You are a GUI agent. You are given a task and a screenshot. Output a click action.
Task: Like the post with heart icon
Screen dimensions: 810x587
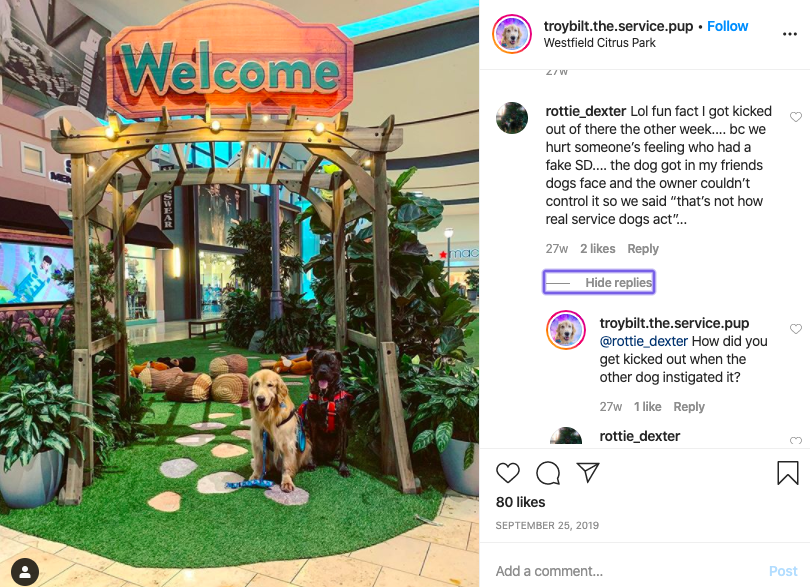(x=507, y=473)
